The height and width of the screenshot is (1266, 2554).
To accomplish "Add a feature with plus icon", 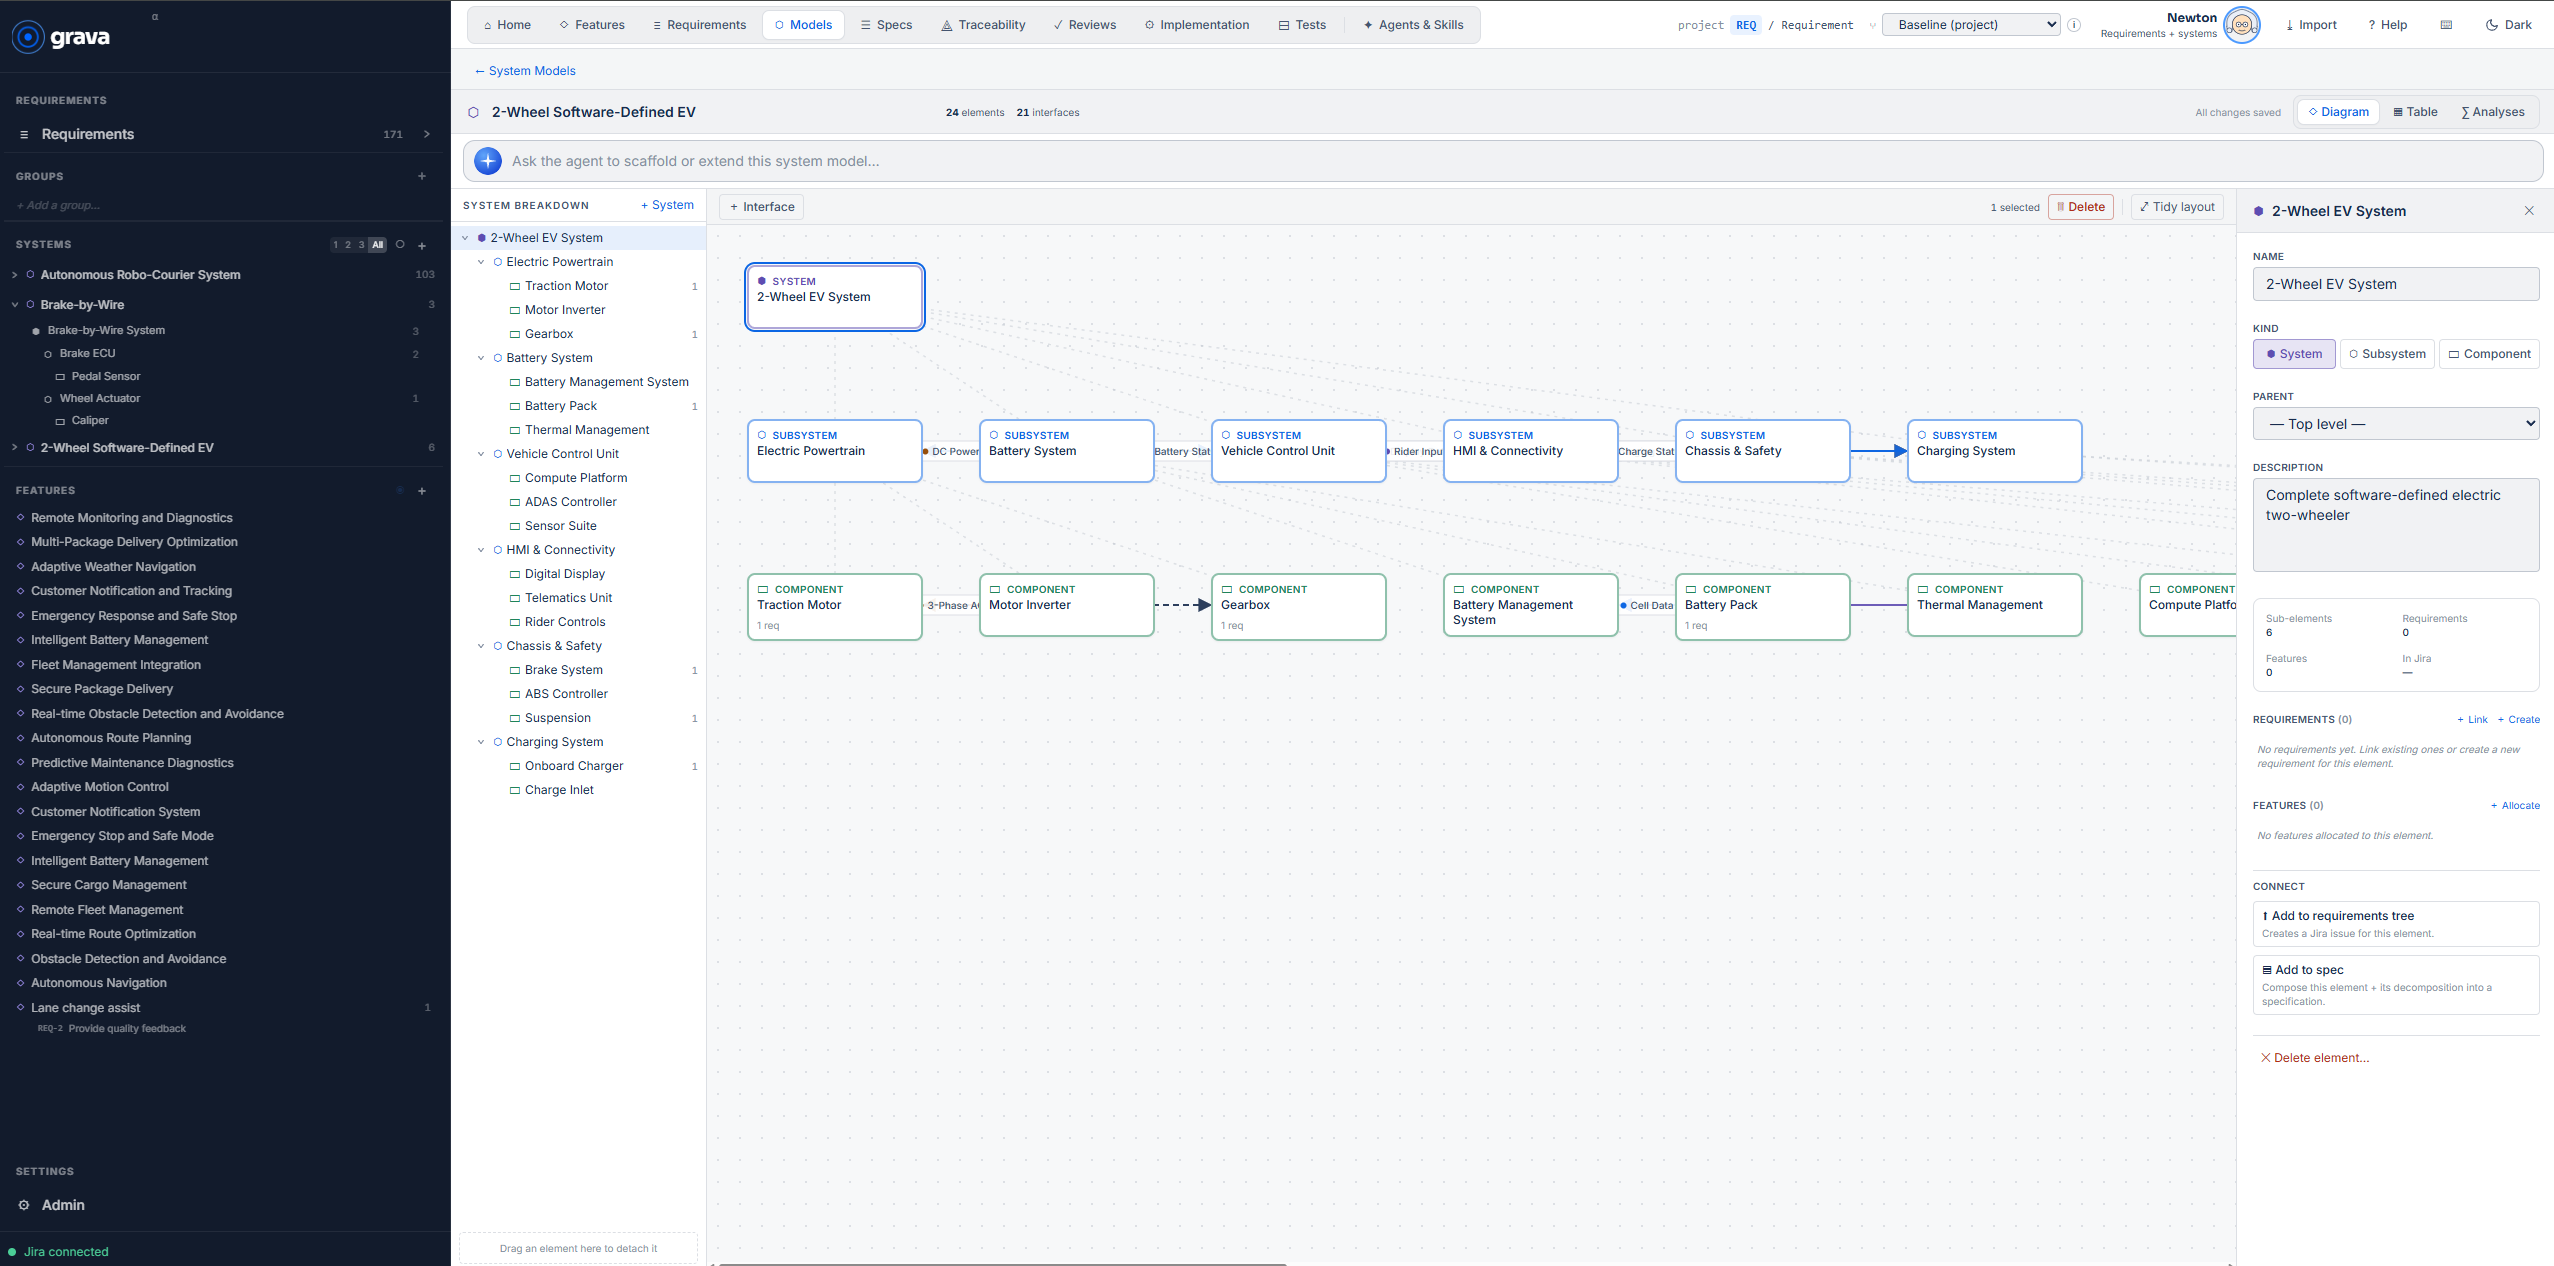I will click(422, 491).
